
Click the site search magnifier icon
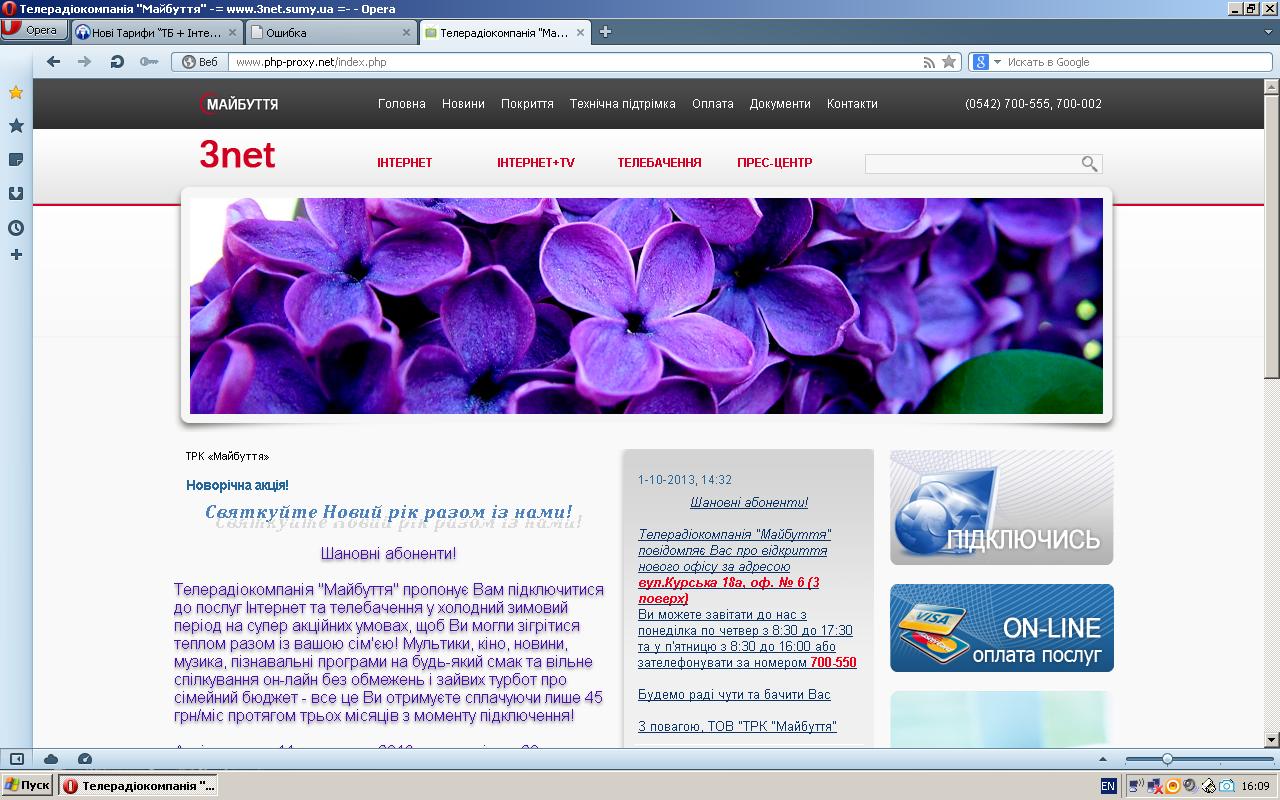(x=1089, y=164)
